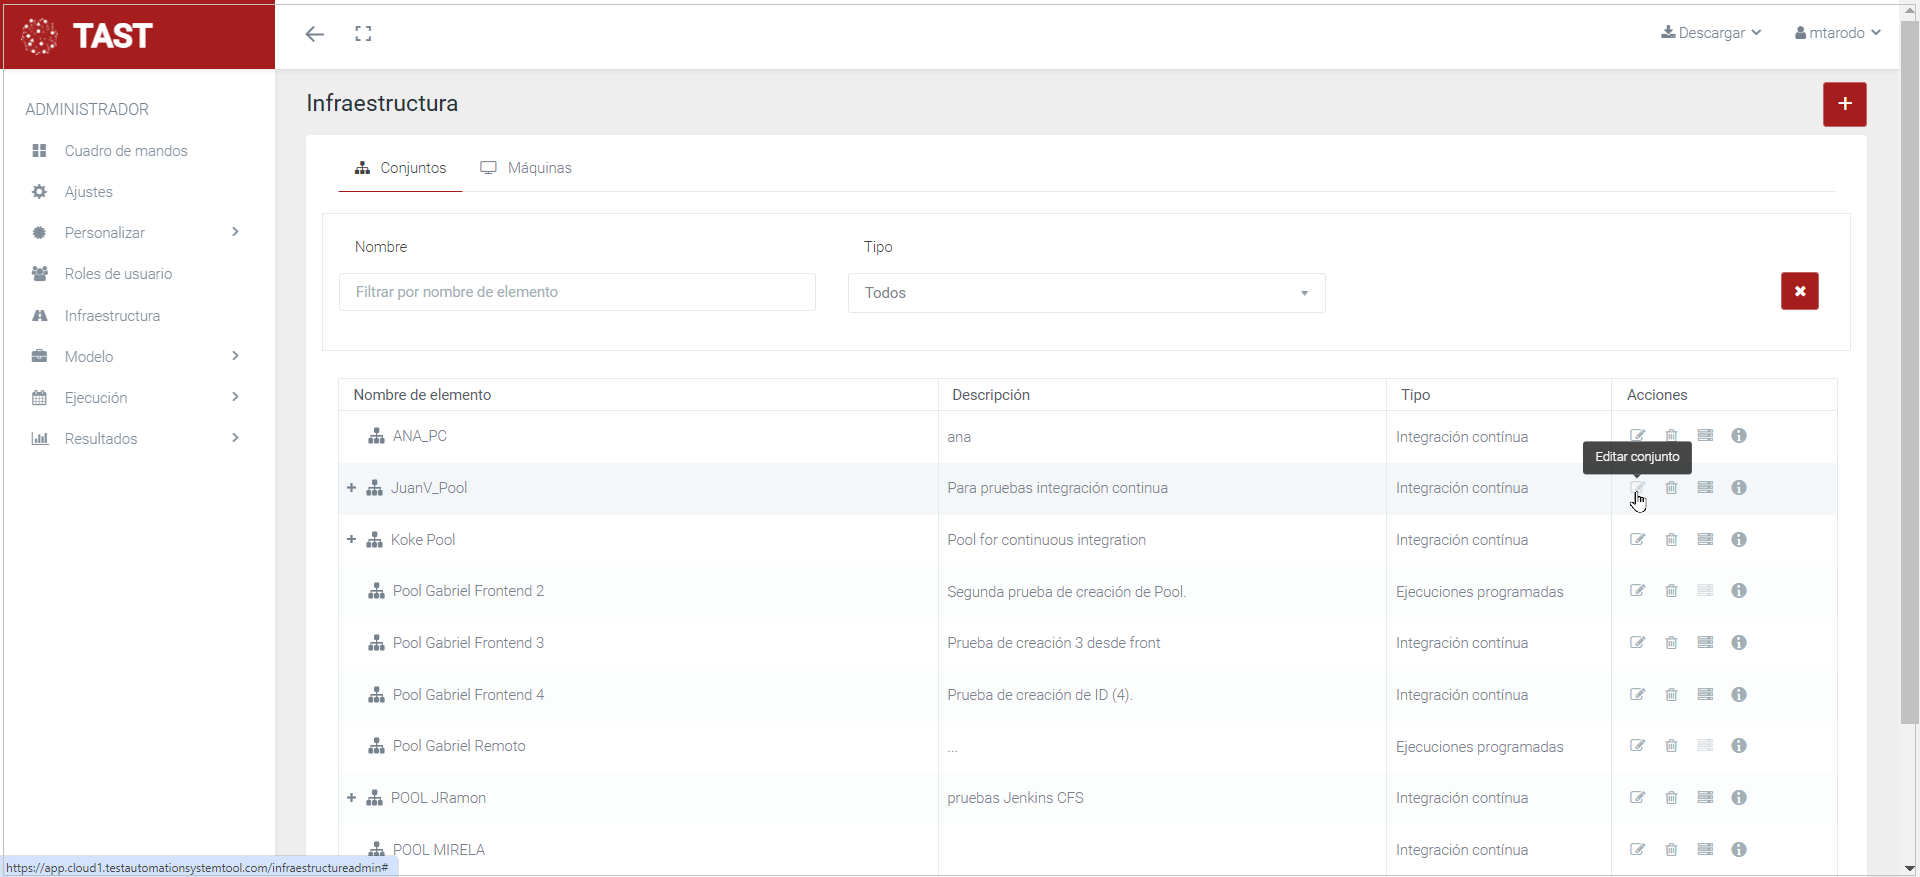
Task: Expand the POOL JRamon row
Action: [x=351, y=798]
